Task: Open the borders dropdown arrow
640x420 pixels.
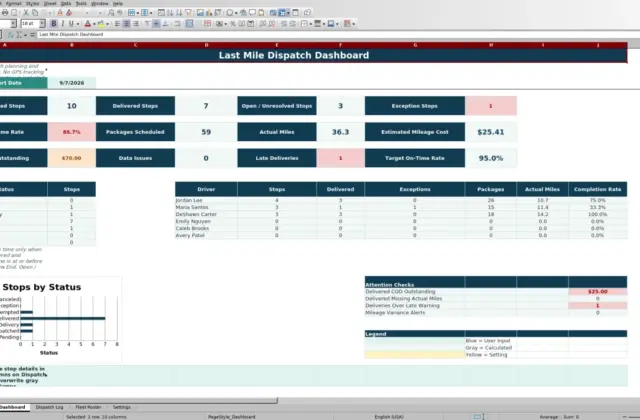Action: pos(310,24)
